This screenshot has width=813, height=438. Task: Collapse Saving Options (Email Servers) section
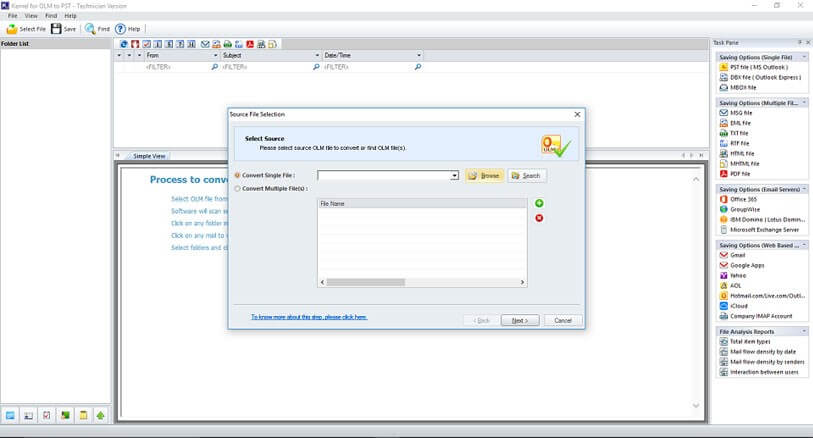tap(804, 189)
